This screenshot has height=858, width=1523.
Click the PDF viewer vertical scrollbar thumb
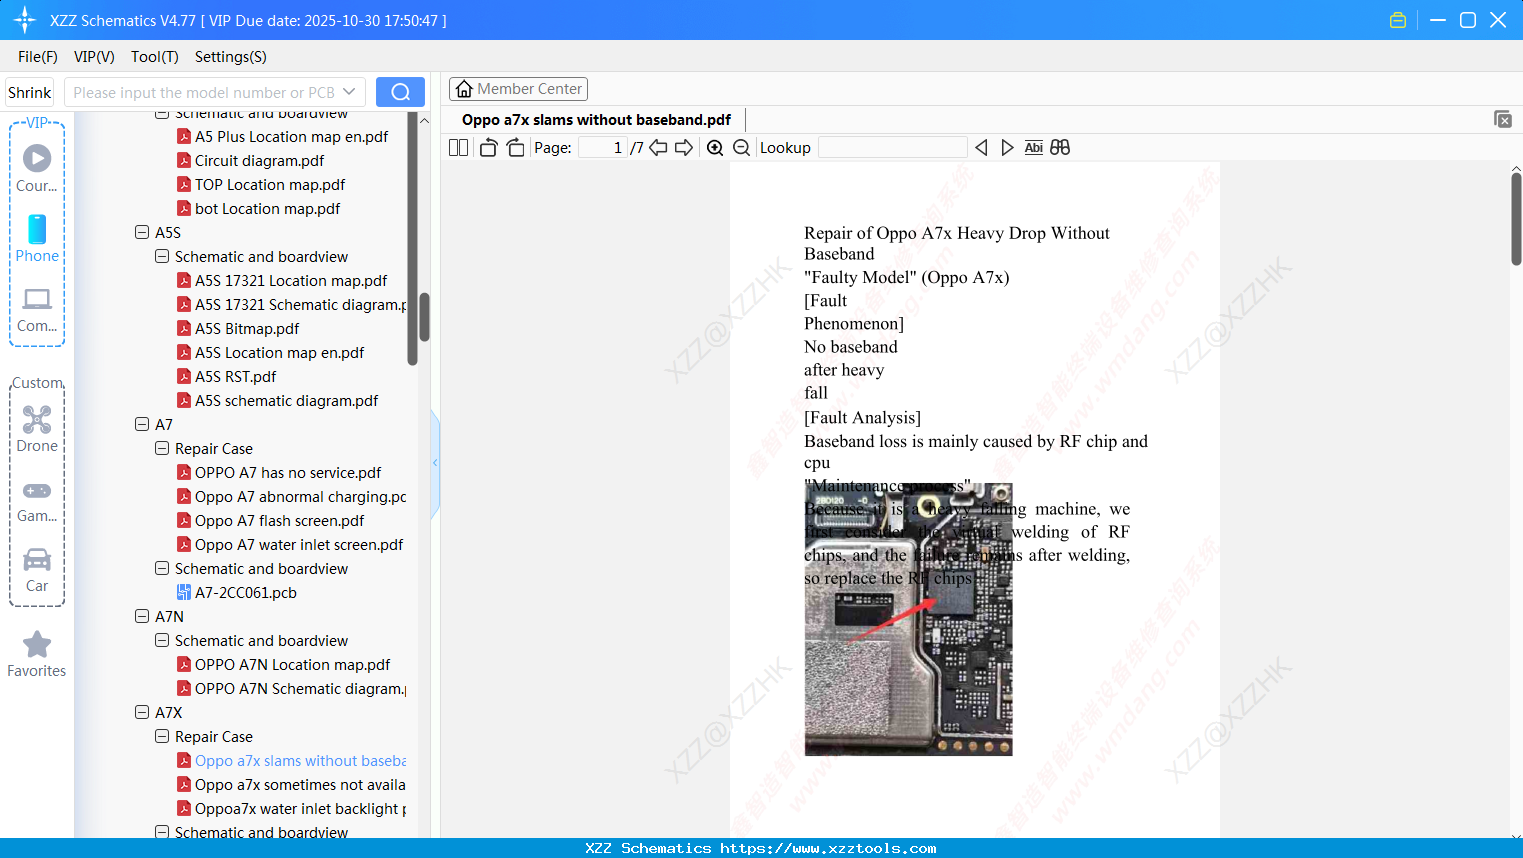[1516, 219]
